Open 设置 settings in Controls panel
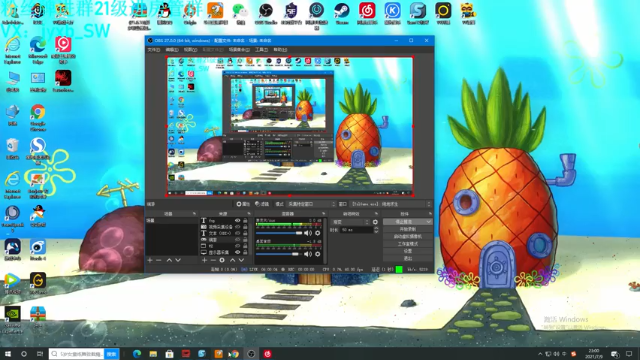 point(407,251)
